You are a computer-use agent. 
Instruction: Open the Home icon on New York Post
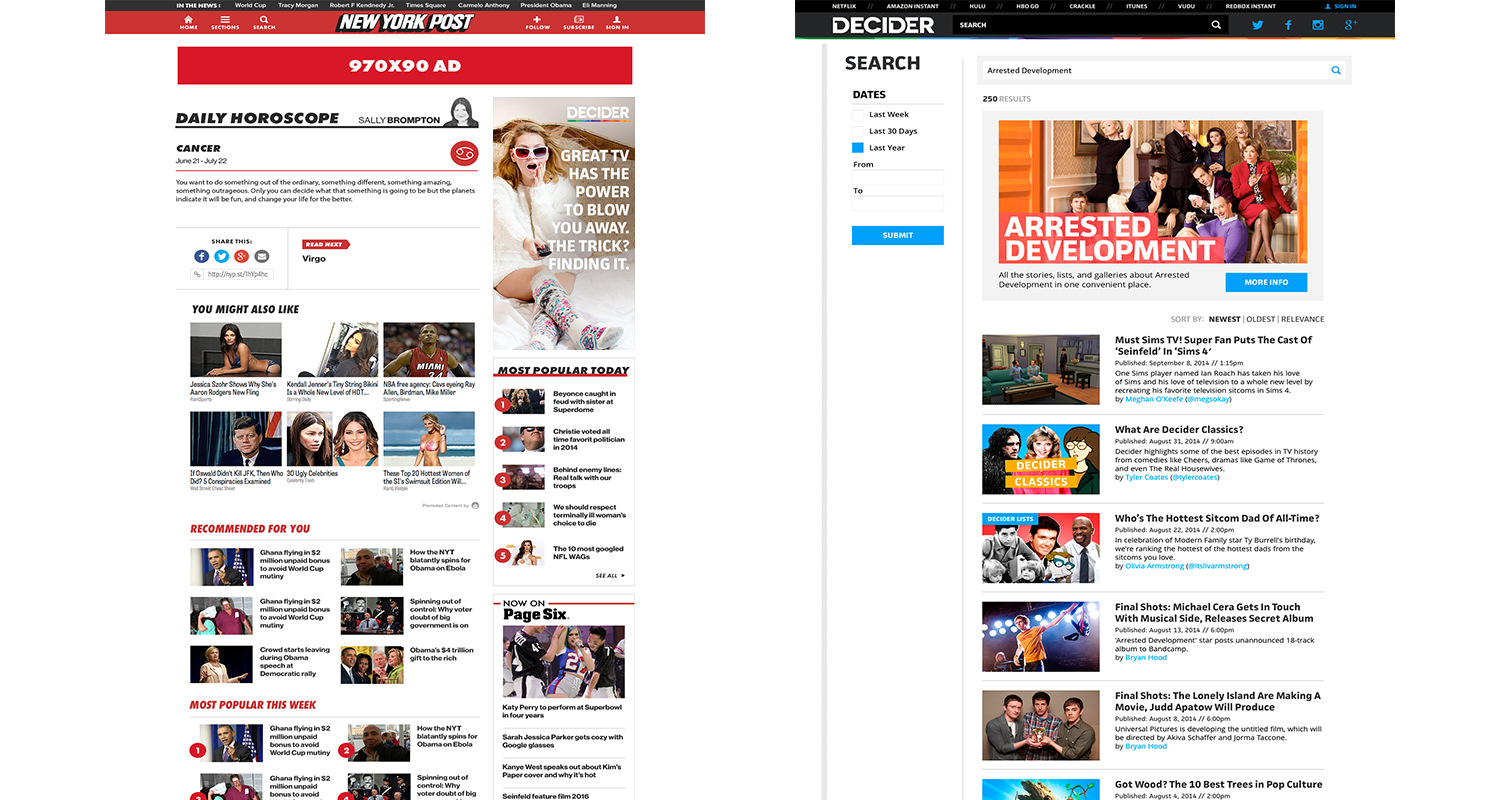(x=188, y=20)
